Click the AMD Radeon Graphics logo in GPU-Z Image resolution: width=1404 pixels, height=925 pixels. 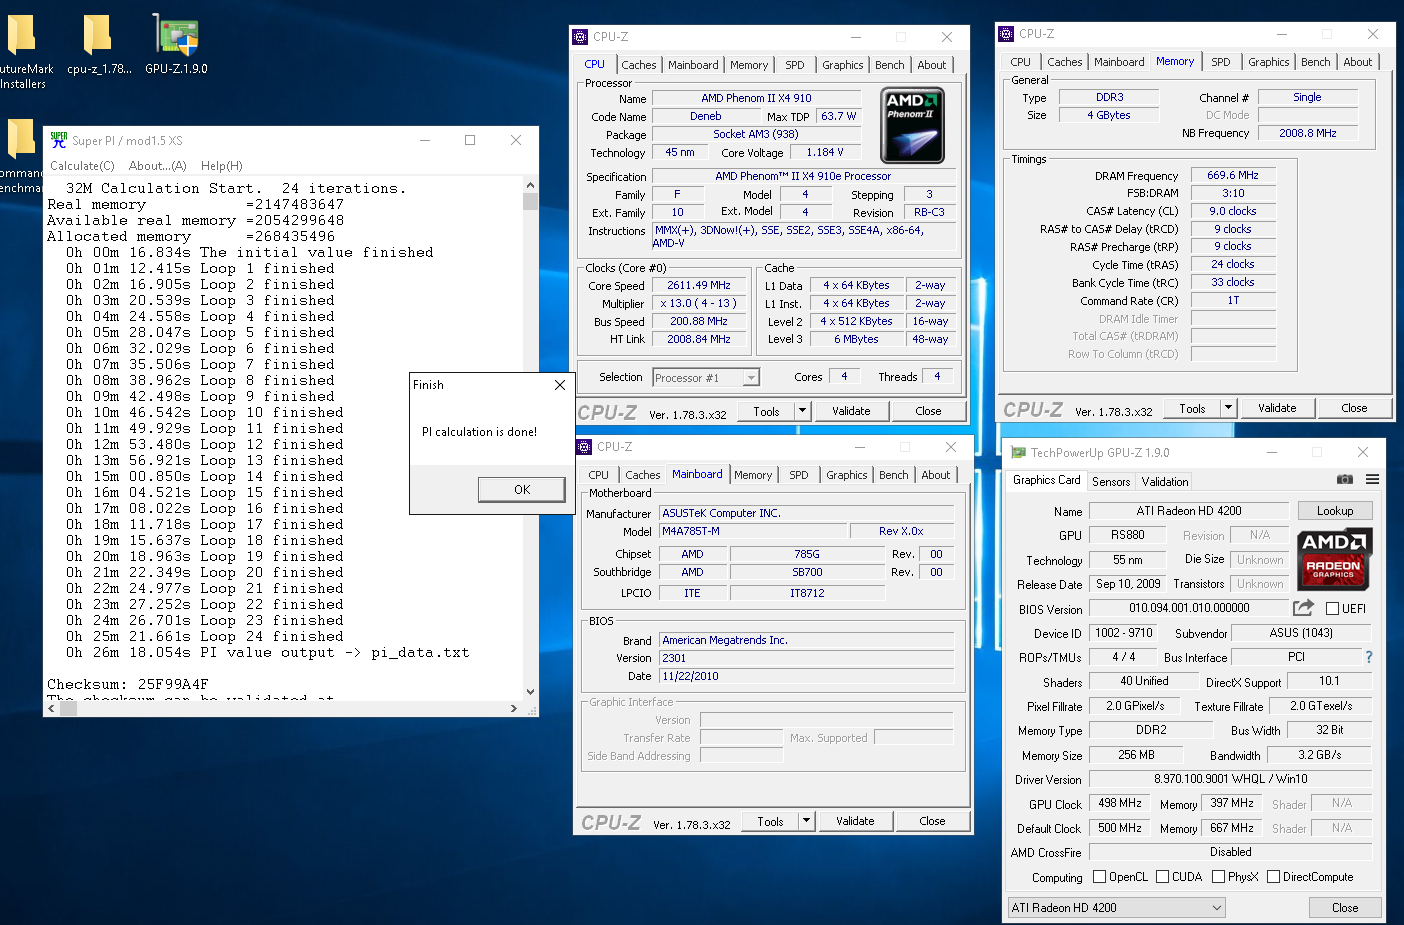coord(1334,560)
